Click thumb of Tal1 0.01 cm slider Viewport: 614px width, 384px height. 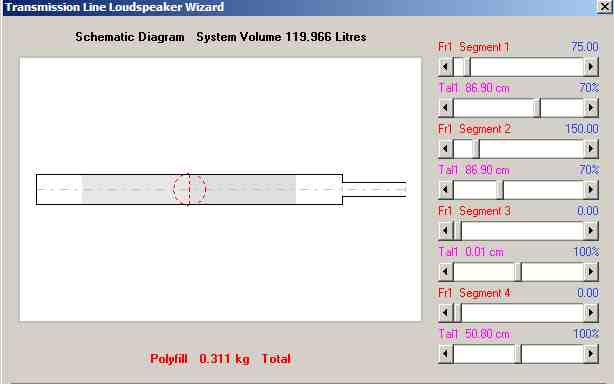pyautogui.click(x=518, y=272)
